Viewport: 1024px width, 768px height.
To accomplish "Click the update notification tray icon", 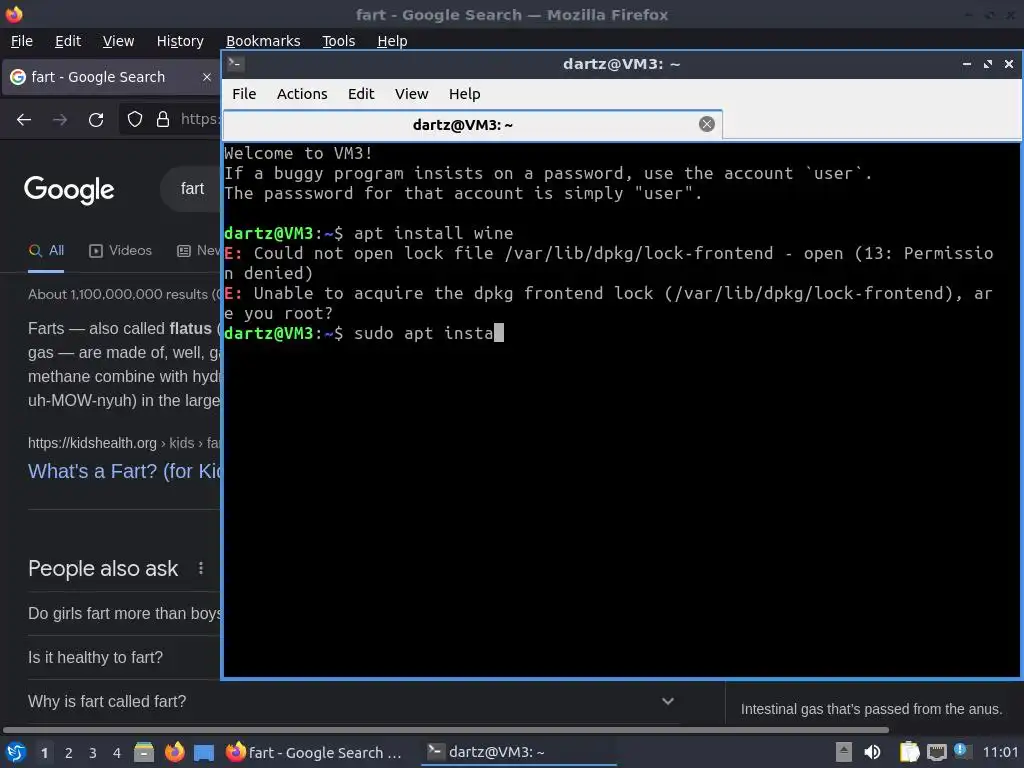I will tap(961, 751).
